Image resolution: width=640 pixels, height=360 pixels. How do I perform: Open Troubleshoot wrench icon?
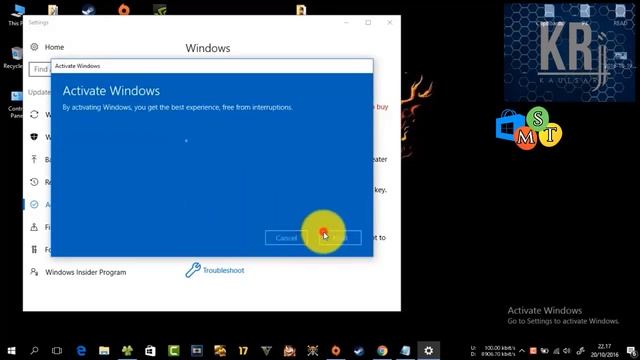pos(193,270)
